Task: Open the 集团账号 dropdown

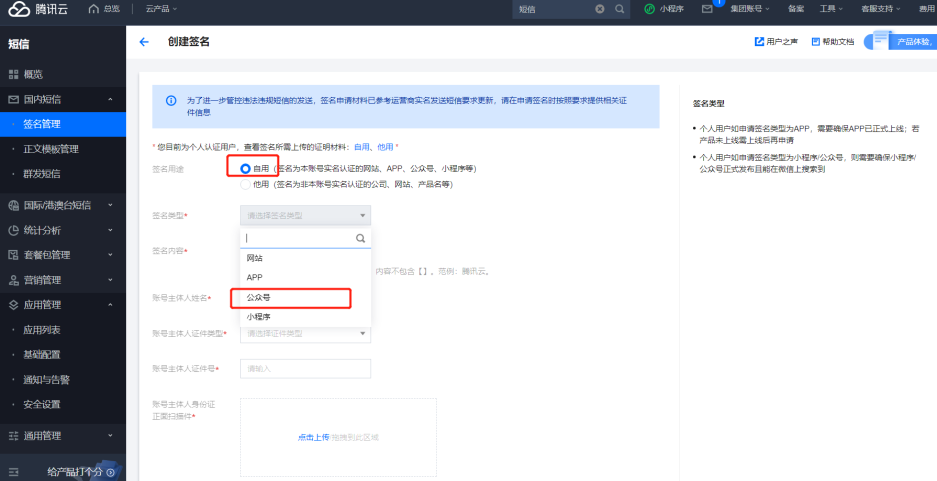Action: click(x=749, y=9)
